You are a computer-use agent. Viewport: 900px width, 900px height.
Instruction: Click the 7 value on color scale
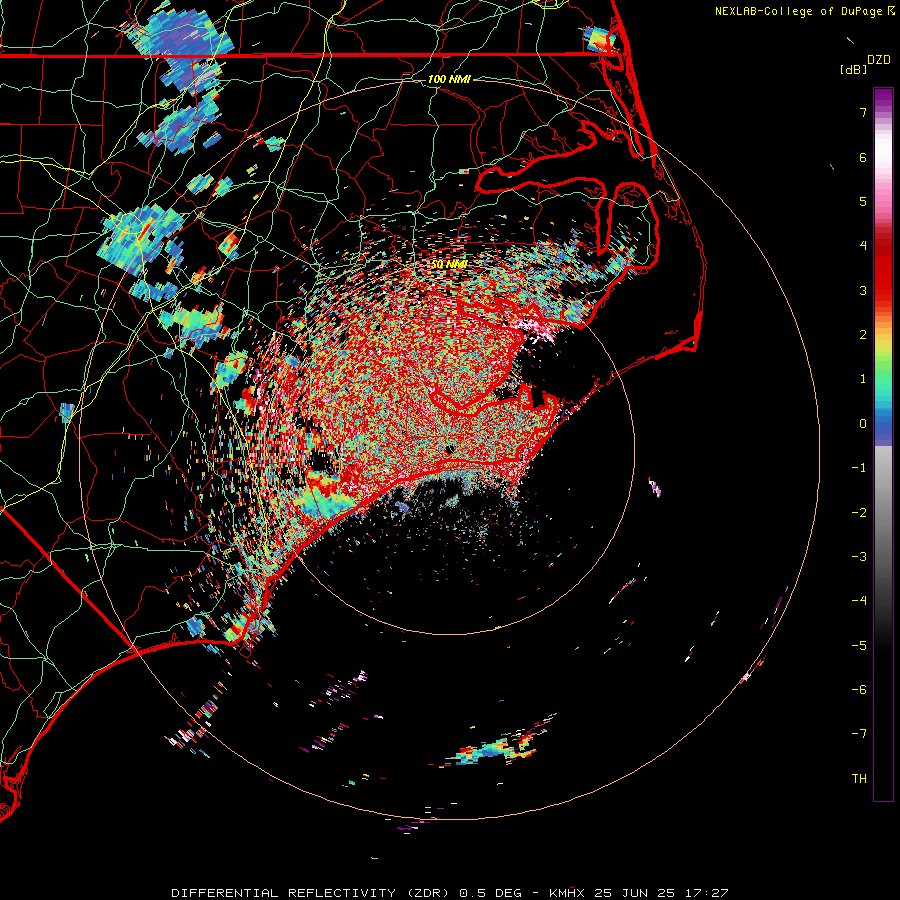[863, 112]
